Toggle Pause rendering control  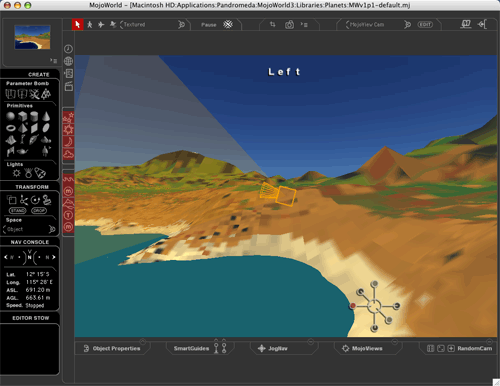tap(209, 25)
